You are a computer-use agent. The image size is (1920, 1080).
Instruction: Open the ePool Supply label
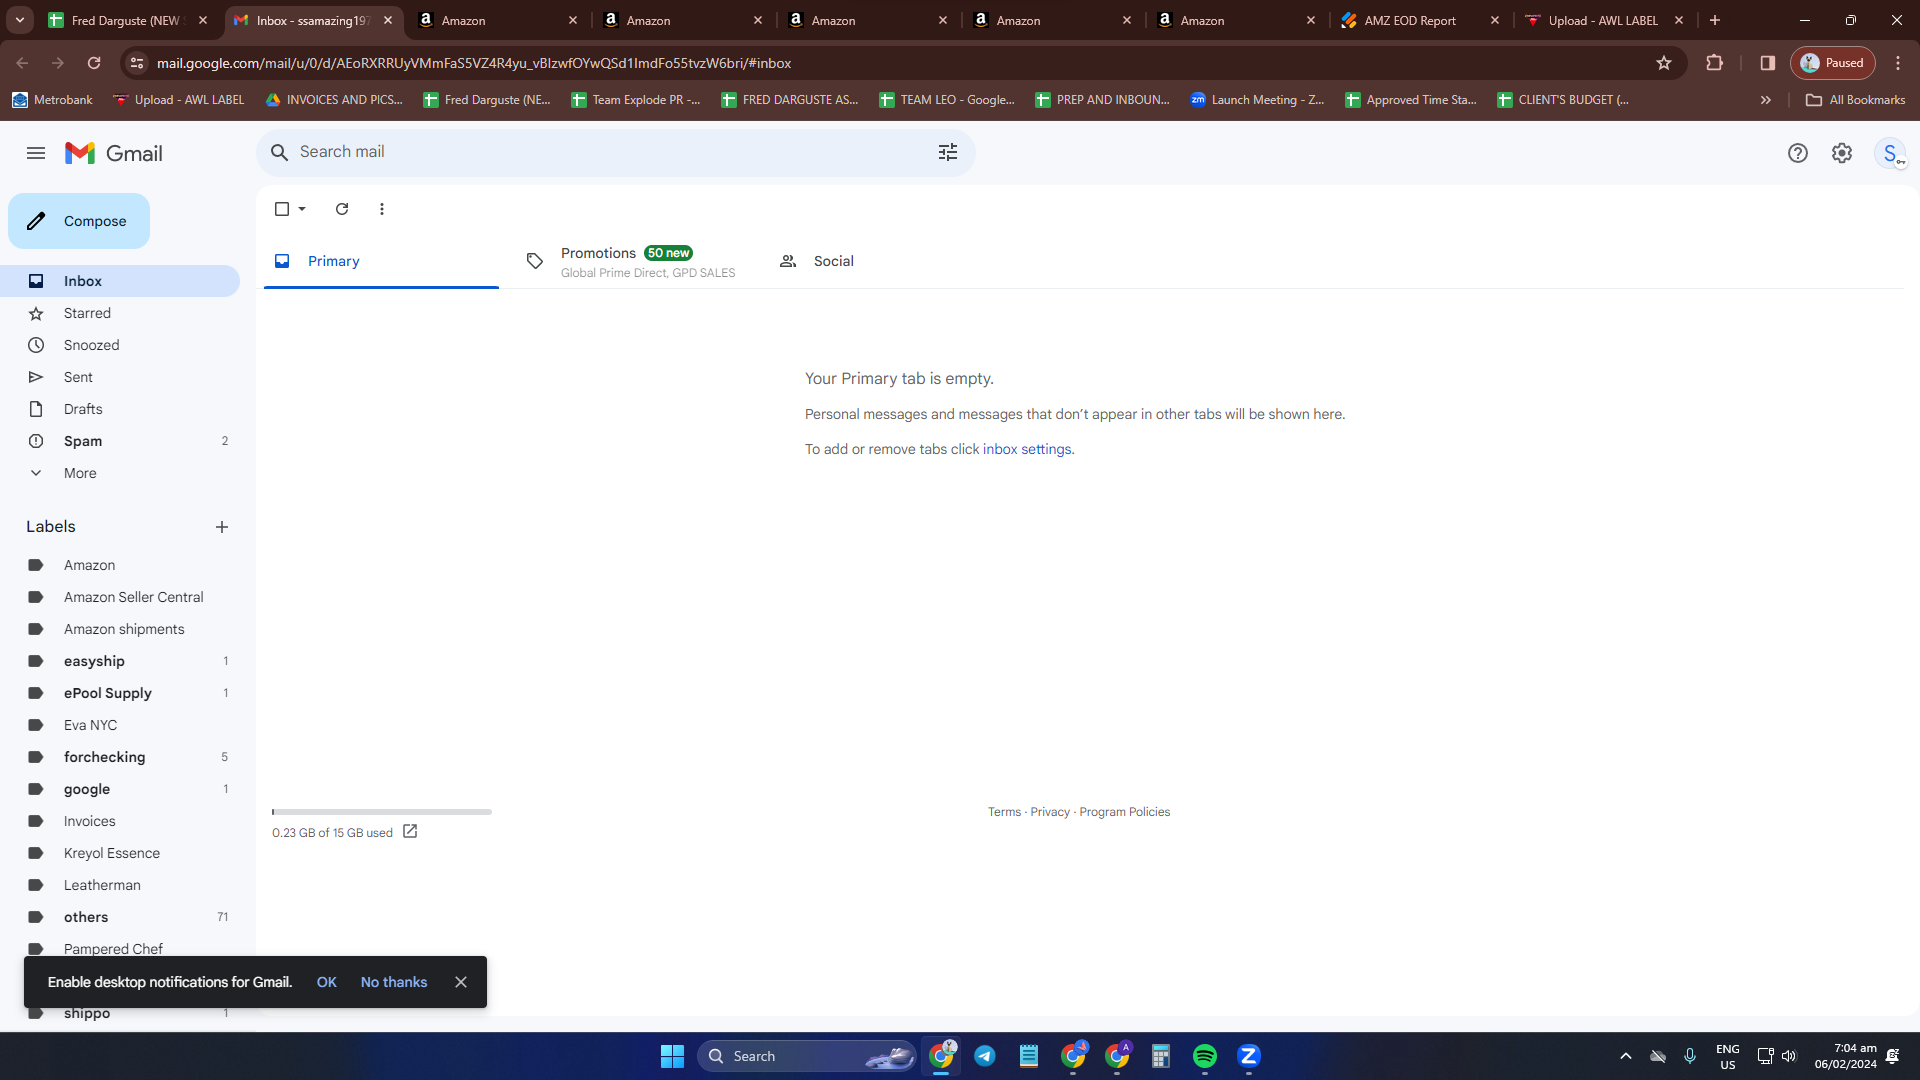pos(120,693)
